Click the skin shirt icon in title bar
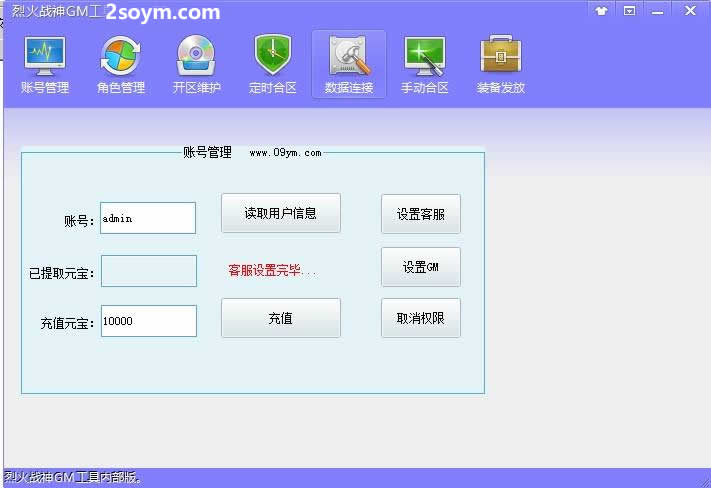 coord(601,11)
